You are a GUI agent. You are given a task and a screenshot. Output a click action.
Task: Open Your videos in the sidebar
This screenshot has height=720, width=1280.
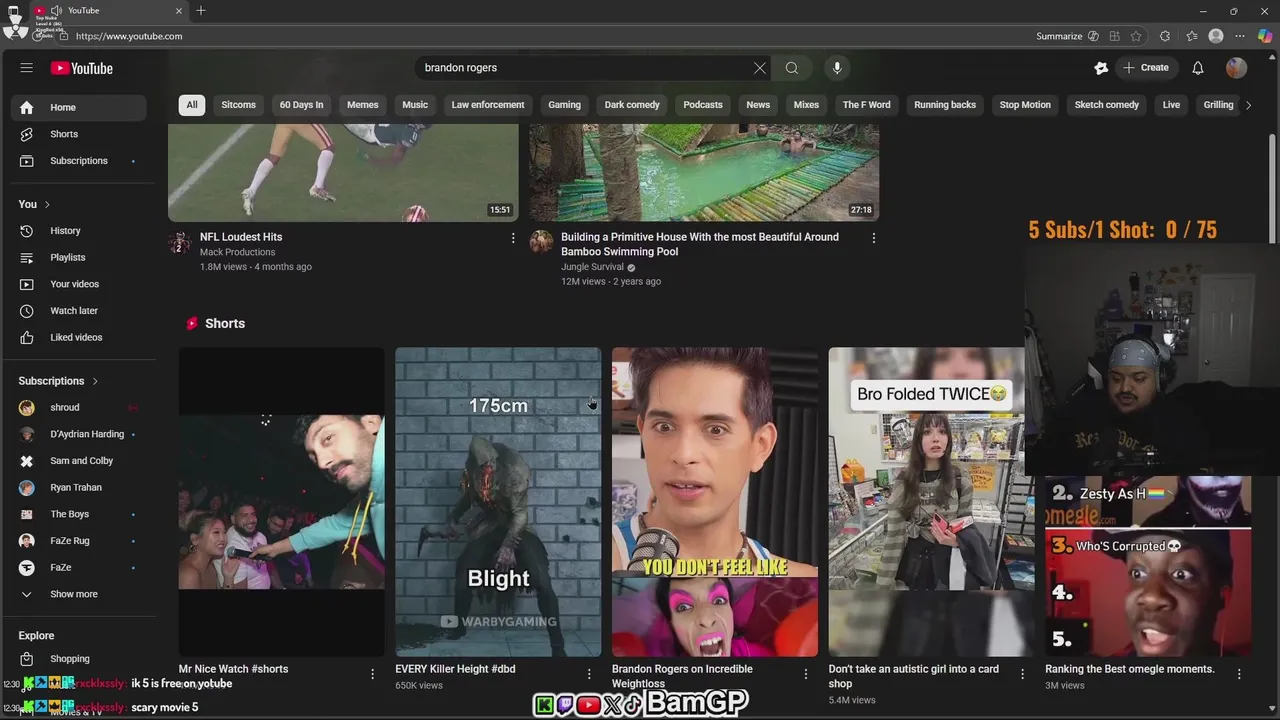79,284
